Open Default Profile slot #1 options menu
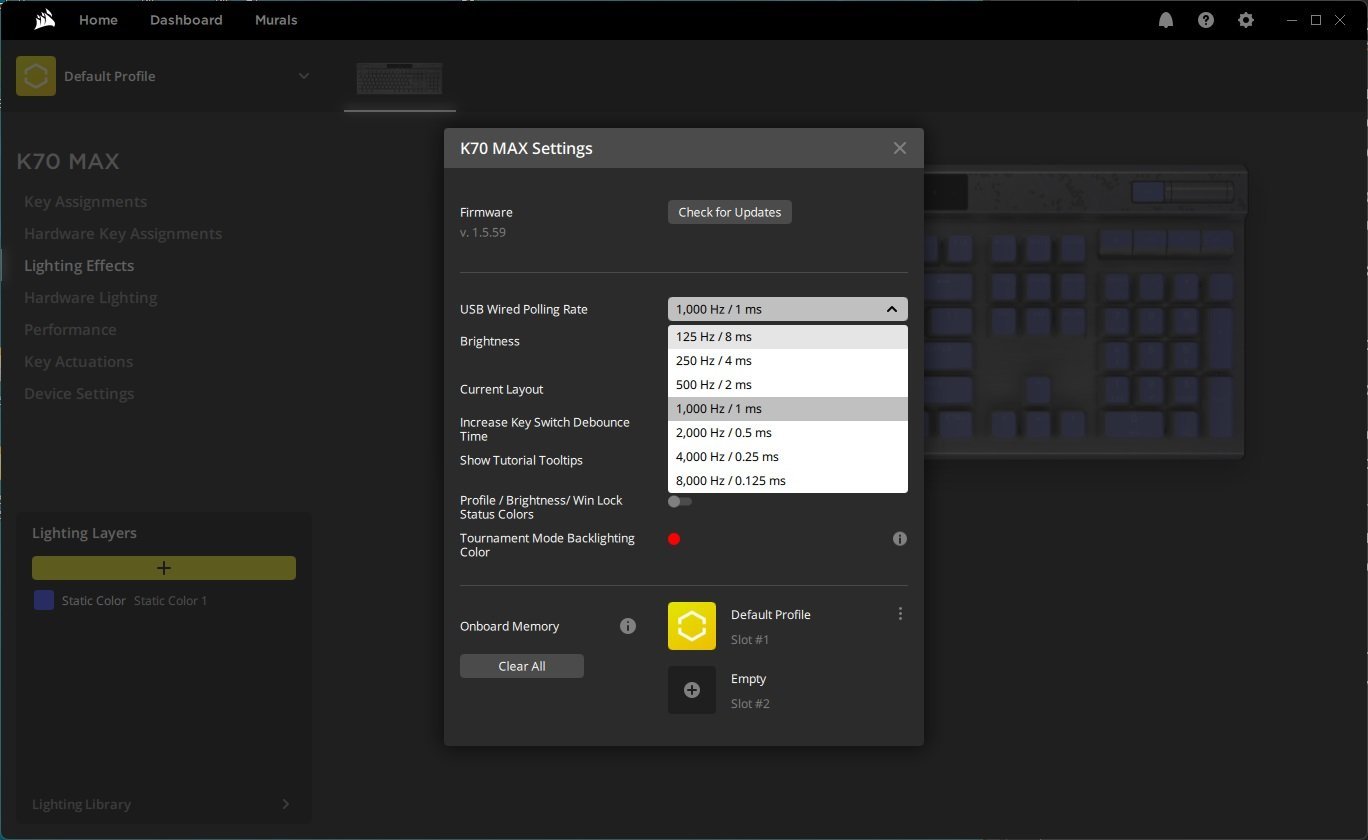This screenshot has height=840, width=1368. pos(900,614)
